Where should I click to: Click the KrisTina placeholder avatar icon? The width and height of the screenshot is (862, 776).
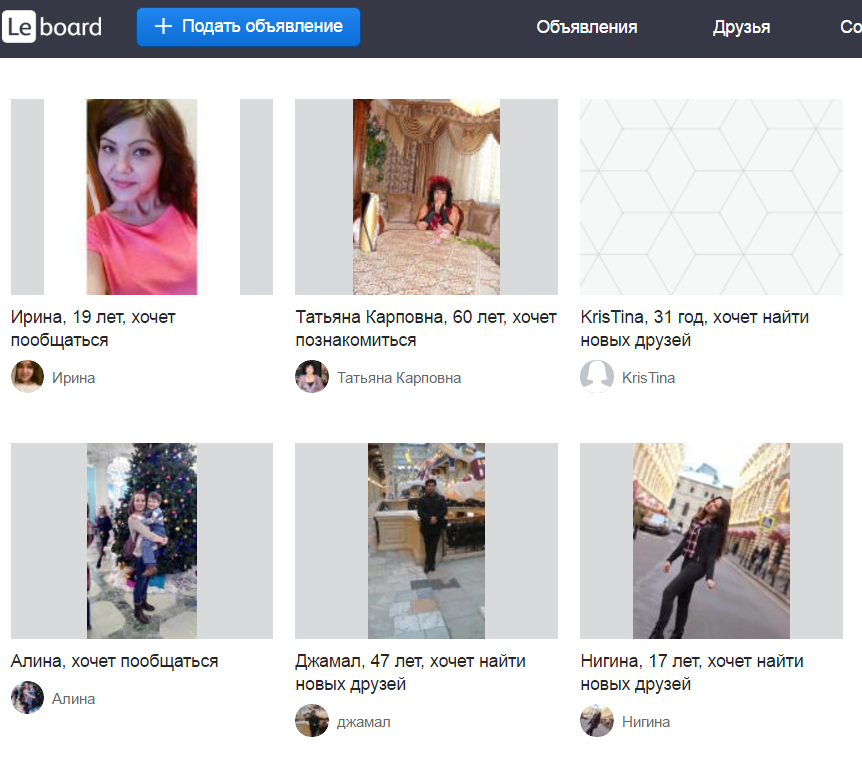coord(597,377)
